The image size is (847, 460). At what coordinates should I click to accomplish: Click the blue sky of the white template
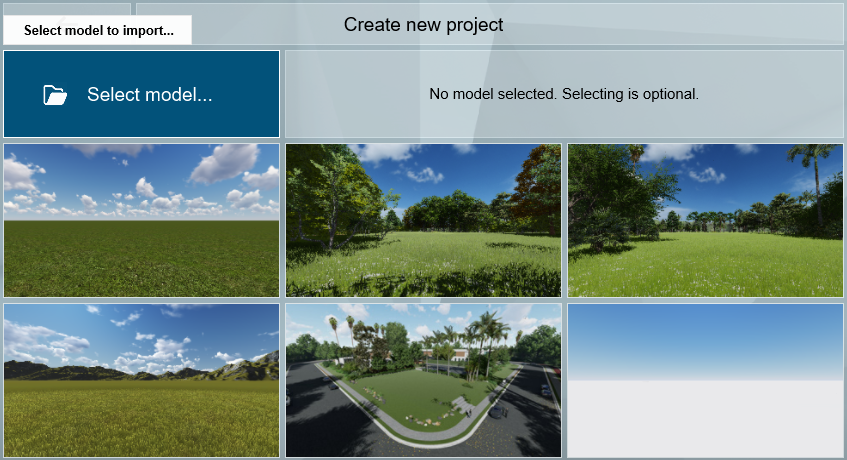click(x=705, y=330)
